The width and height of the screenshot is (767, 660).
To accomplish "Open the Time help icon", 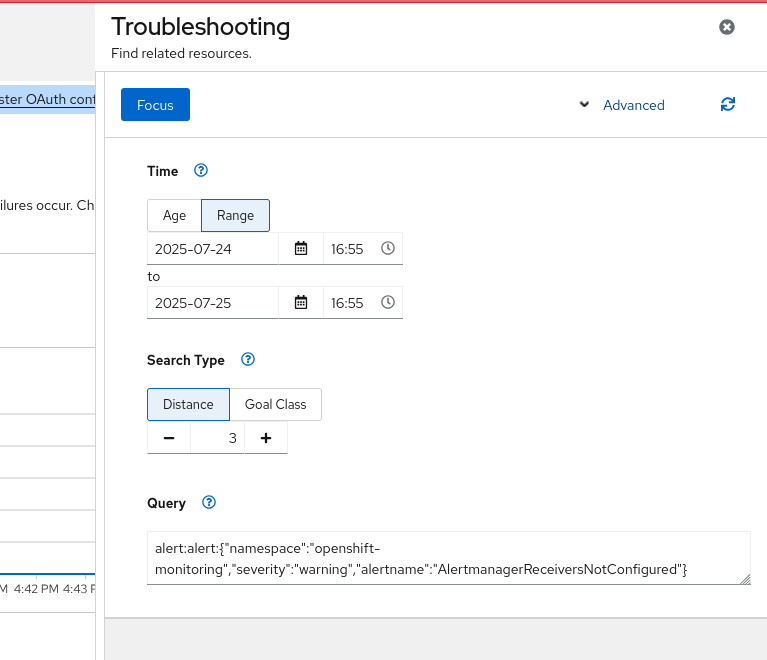I will pos(201,170).
